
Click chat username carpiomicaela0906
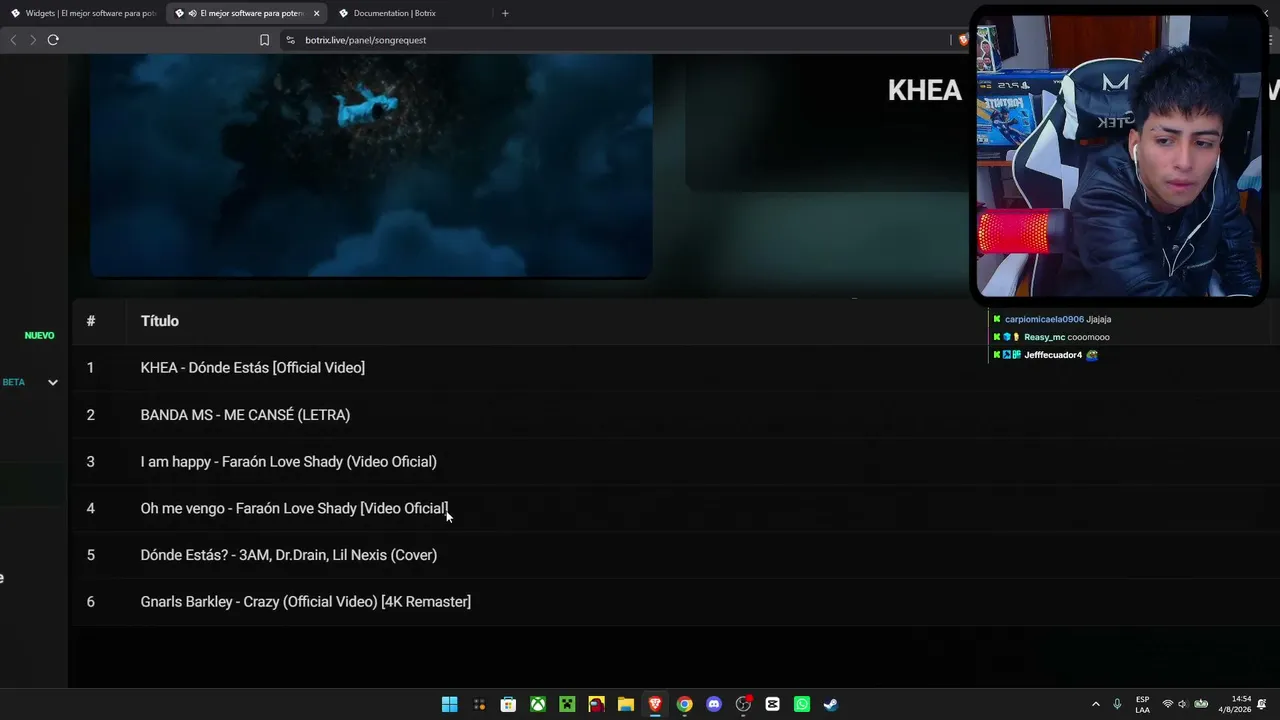[x=1044, y=319]
